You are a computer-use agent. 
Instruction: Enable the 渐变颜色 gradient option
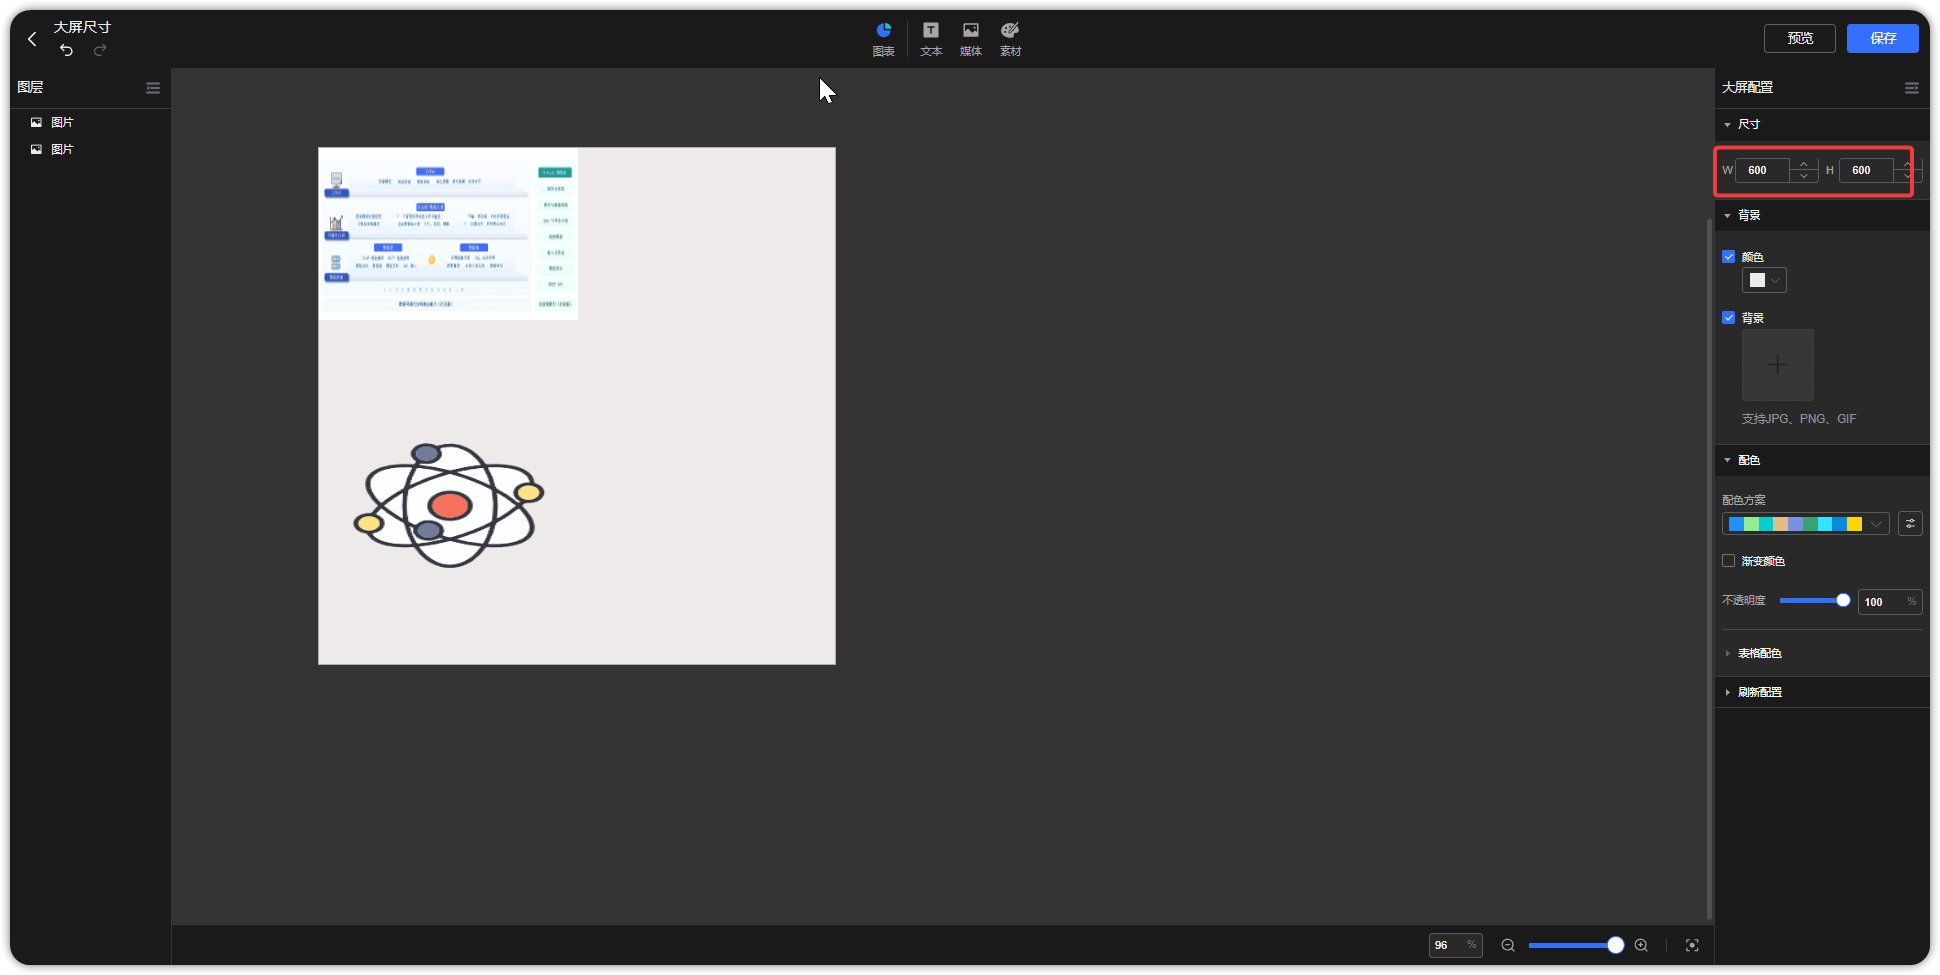tap(1729, 560)
